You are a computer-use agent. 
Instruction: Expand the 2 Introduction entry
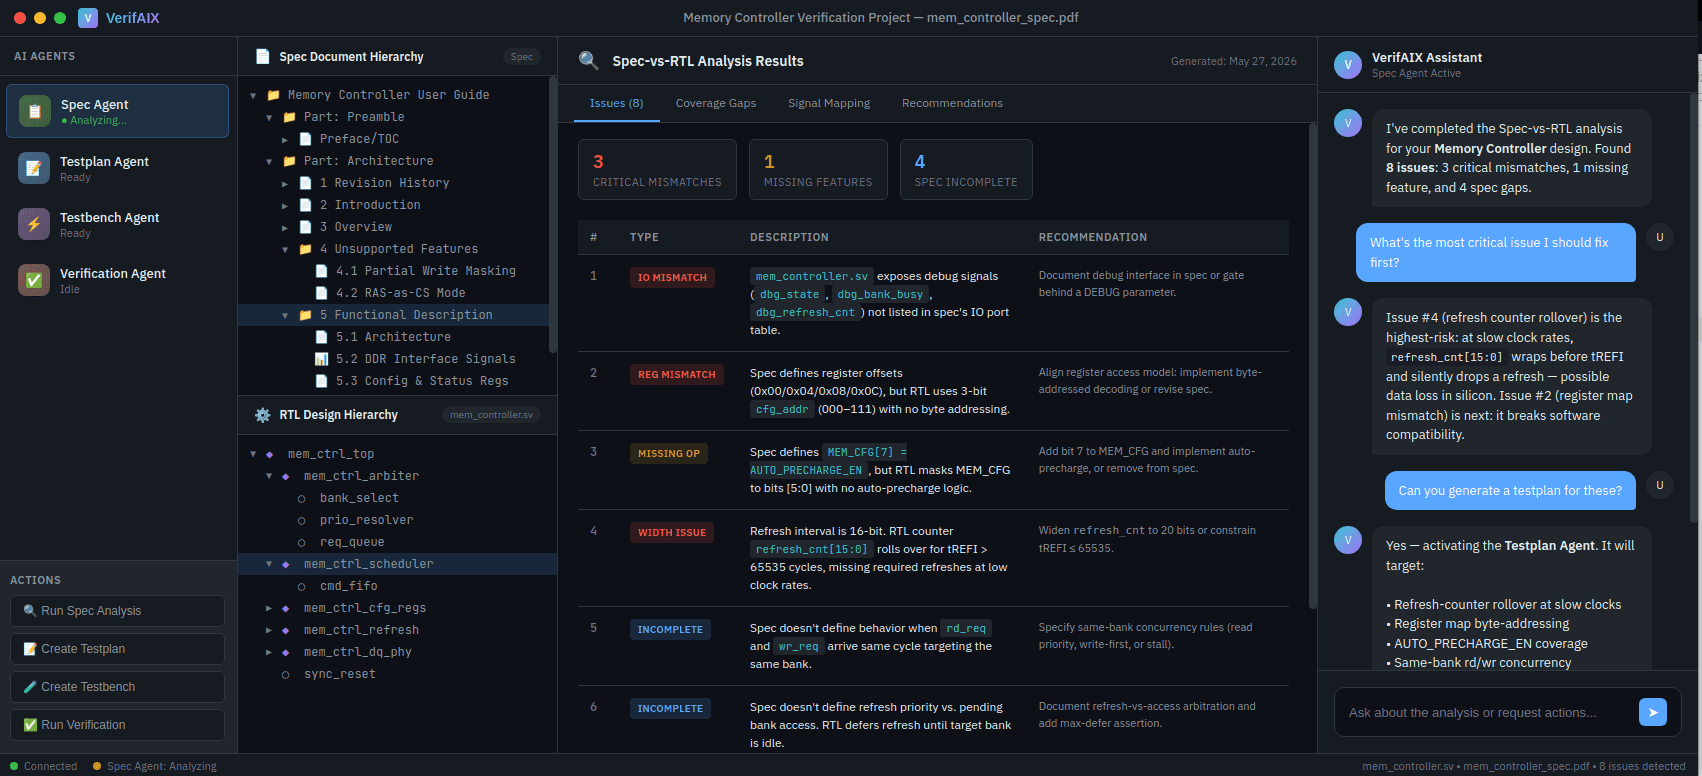pos(286,205)
